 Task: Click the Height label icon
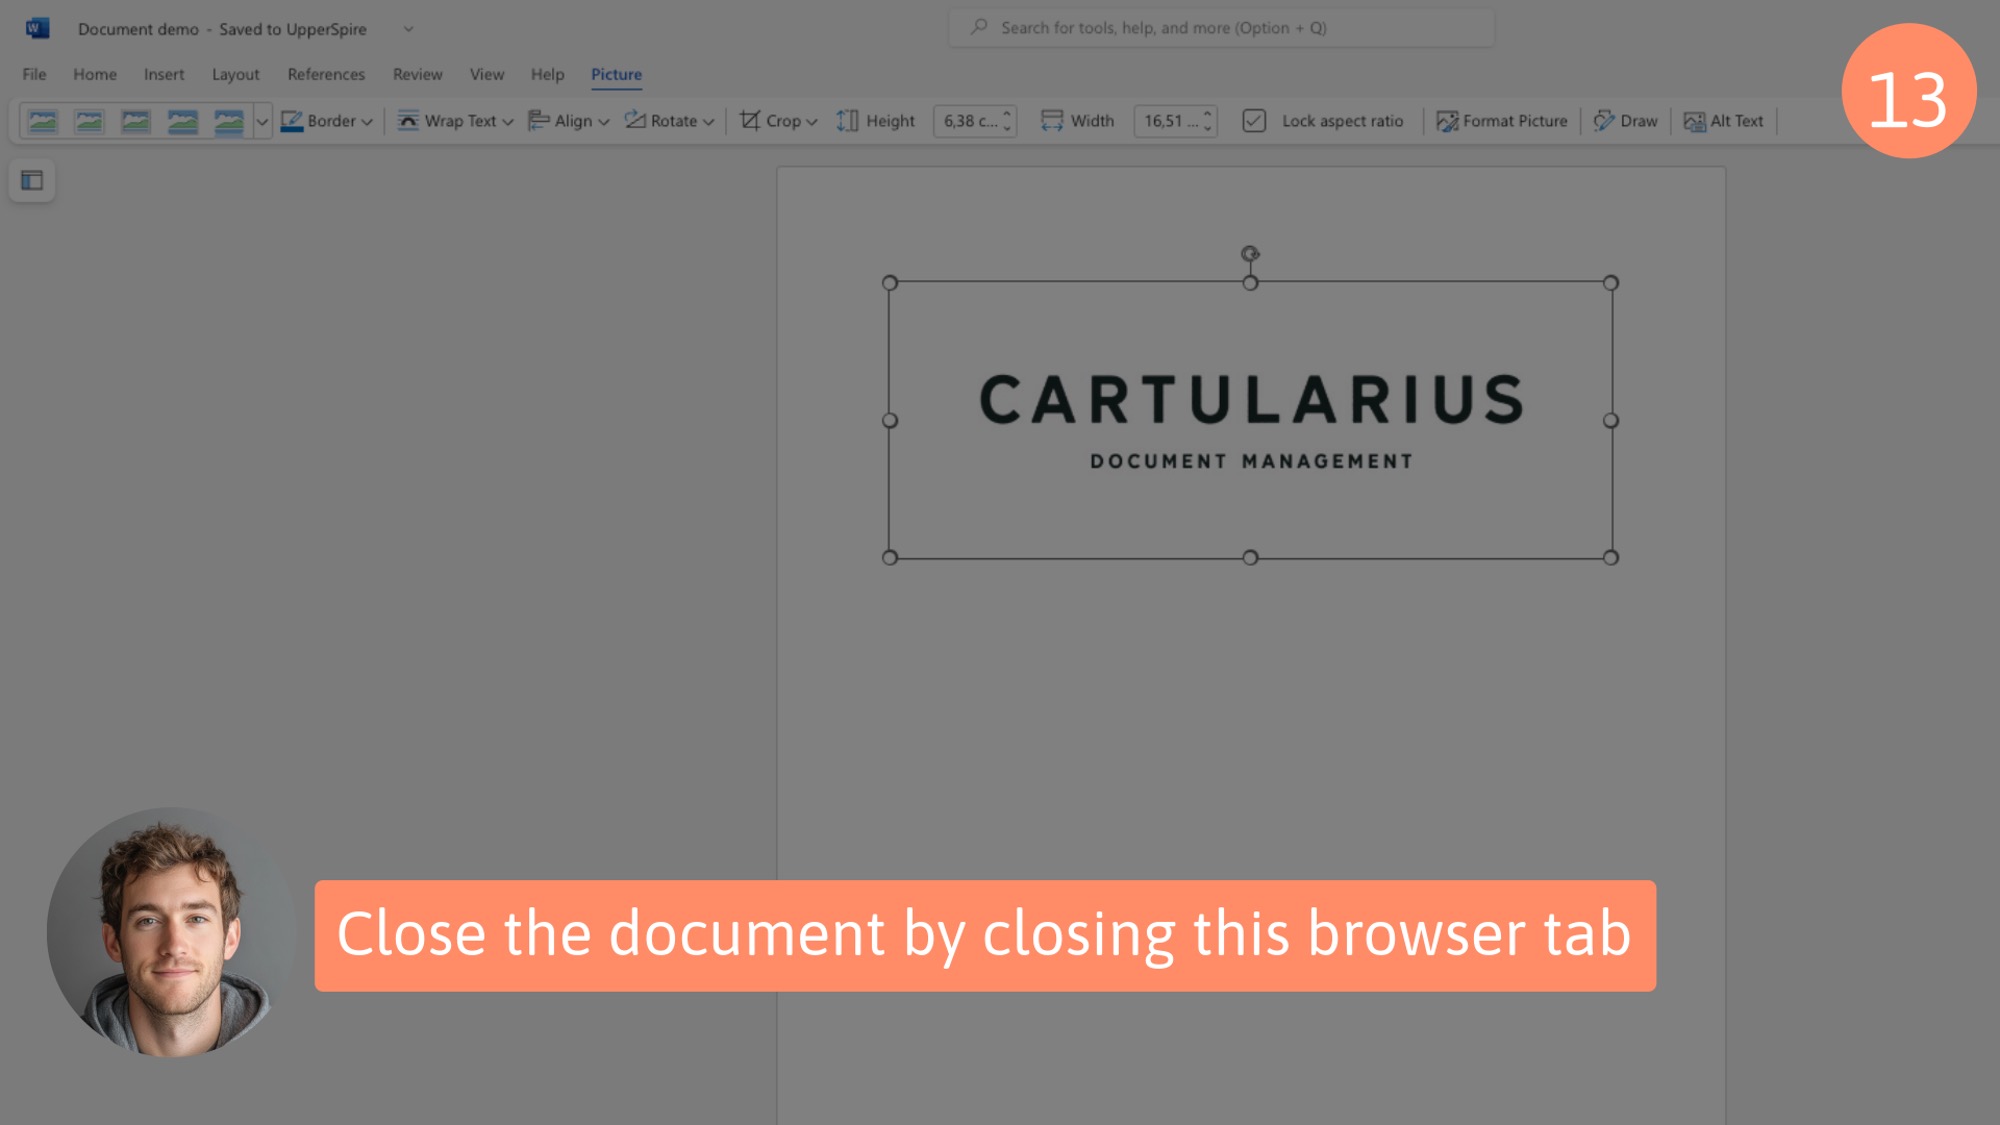click(x=848, y=121)
